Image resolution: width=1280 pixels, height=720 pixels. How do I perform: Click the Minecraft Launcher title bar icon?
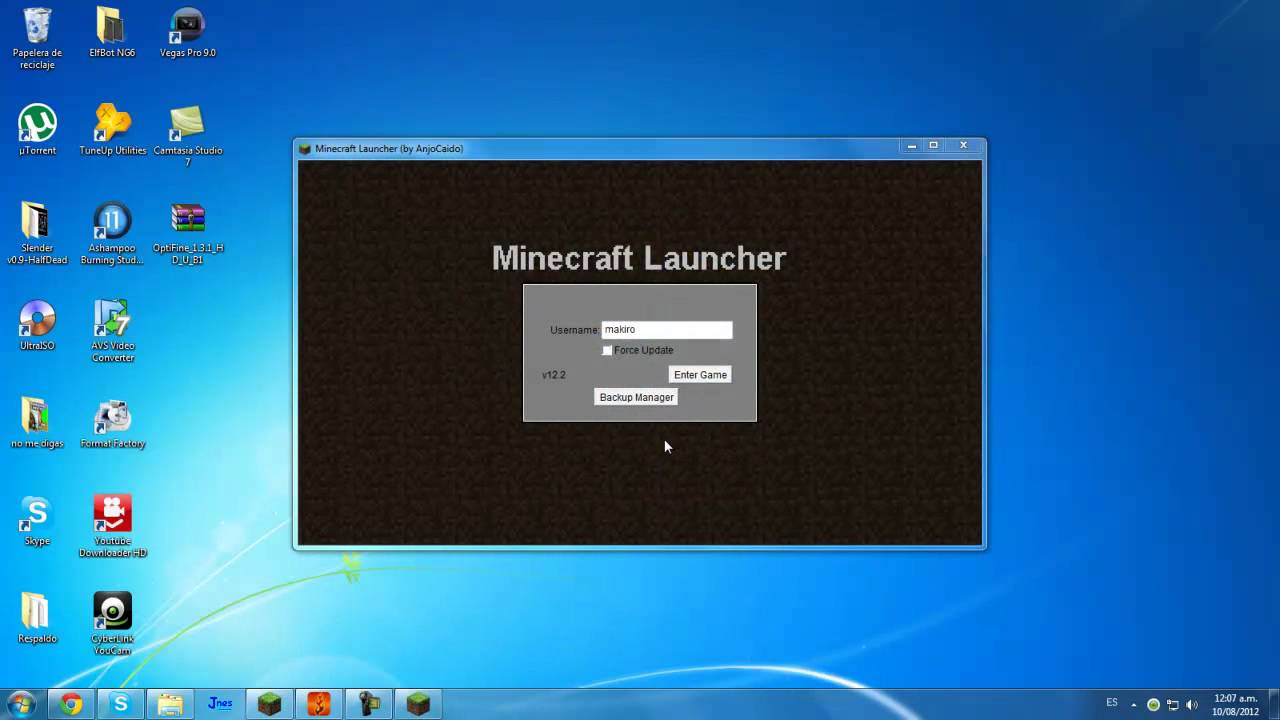pos(305,149)
